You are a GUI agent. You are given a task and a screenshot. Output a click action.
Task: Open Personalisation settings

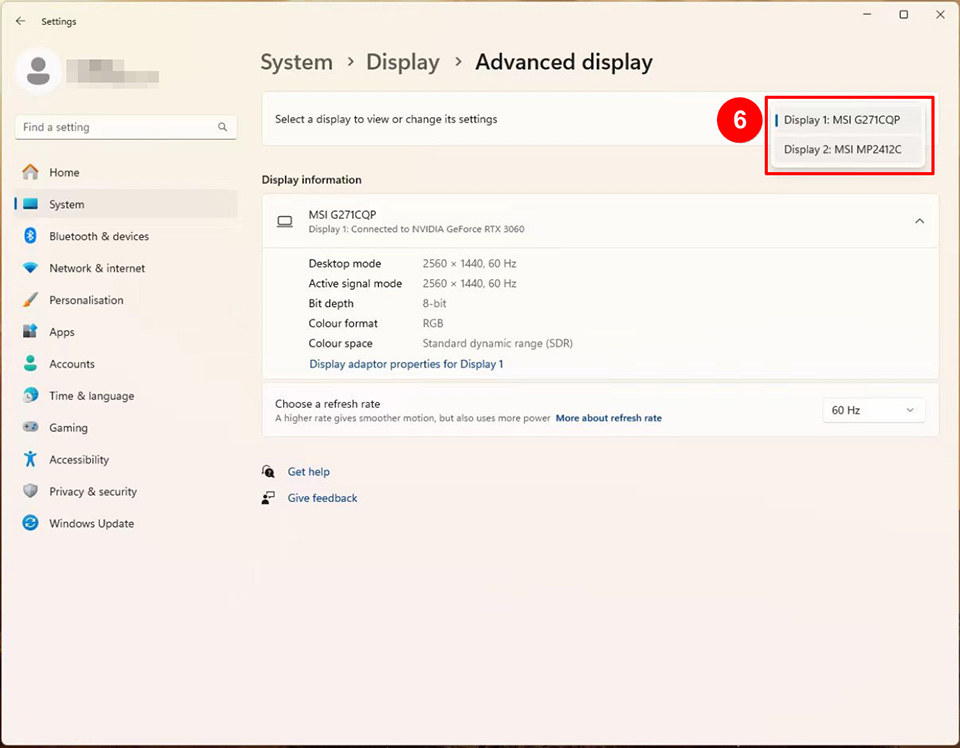[x=126, y=299]
